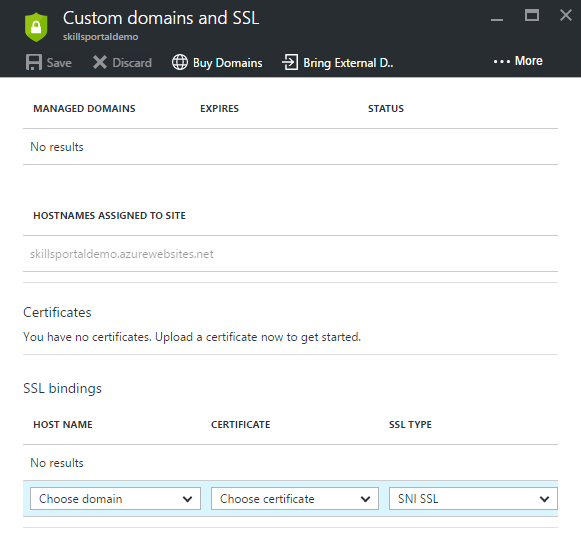Minimize the Custom domains and SSL blade
Image resolution: width=581 pixels, height=545 pixels.
(497, 19)
